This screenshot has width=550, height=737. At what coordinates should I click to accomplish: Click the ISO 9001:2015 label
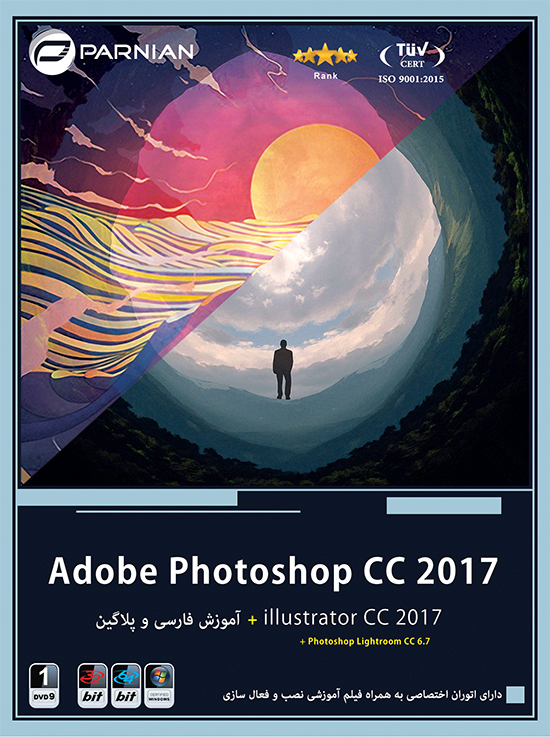[411, 79]
